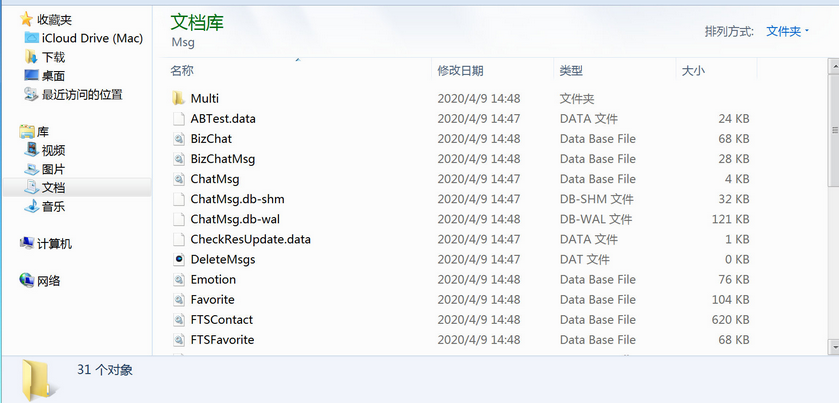
Task: Click the scrollbar up arrow
Action: (834, 66)
